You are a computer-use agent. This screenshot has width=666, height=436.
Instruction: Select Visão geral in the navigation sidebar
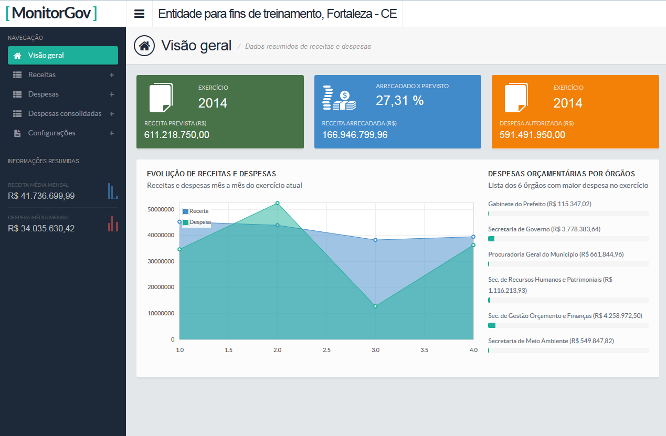tap(62, 56)
